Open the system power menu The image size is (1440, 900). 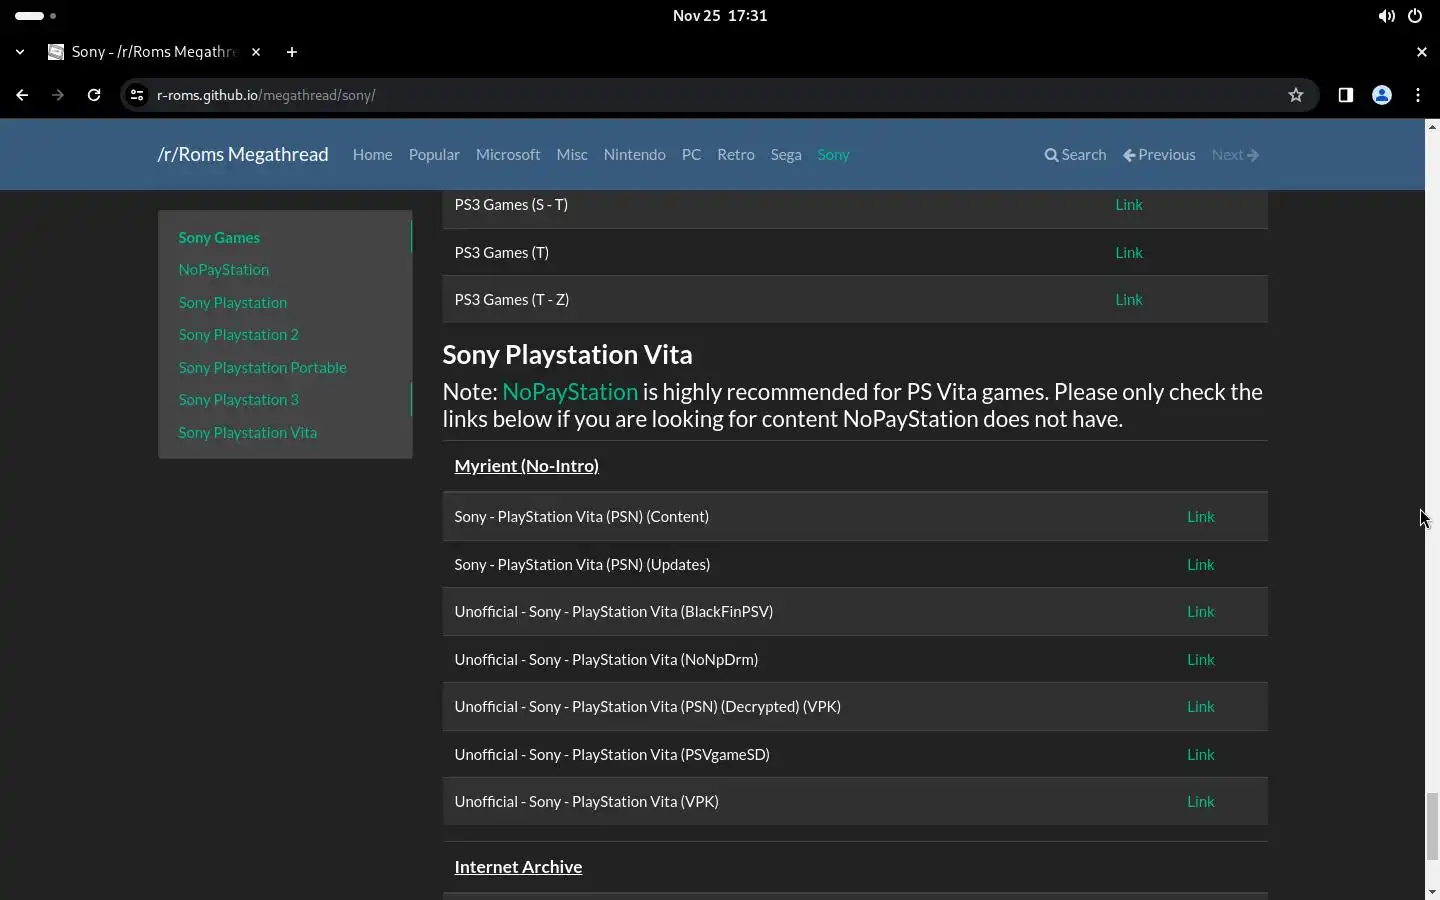tap(1415, 16)
